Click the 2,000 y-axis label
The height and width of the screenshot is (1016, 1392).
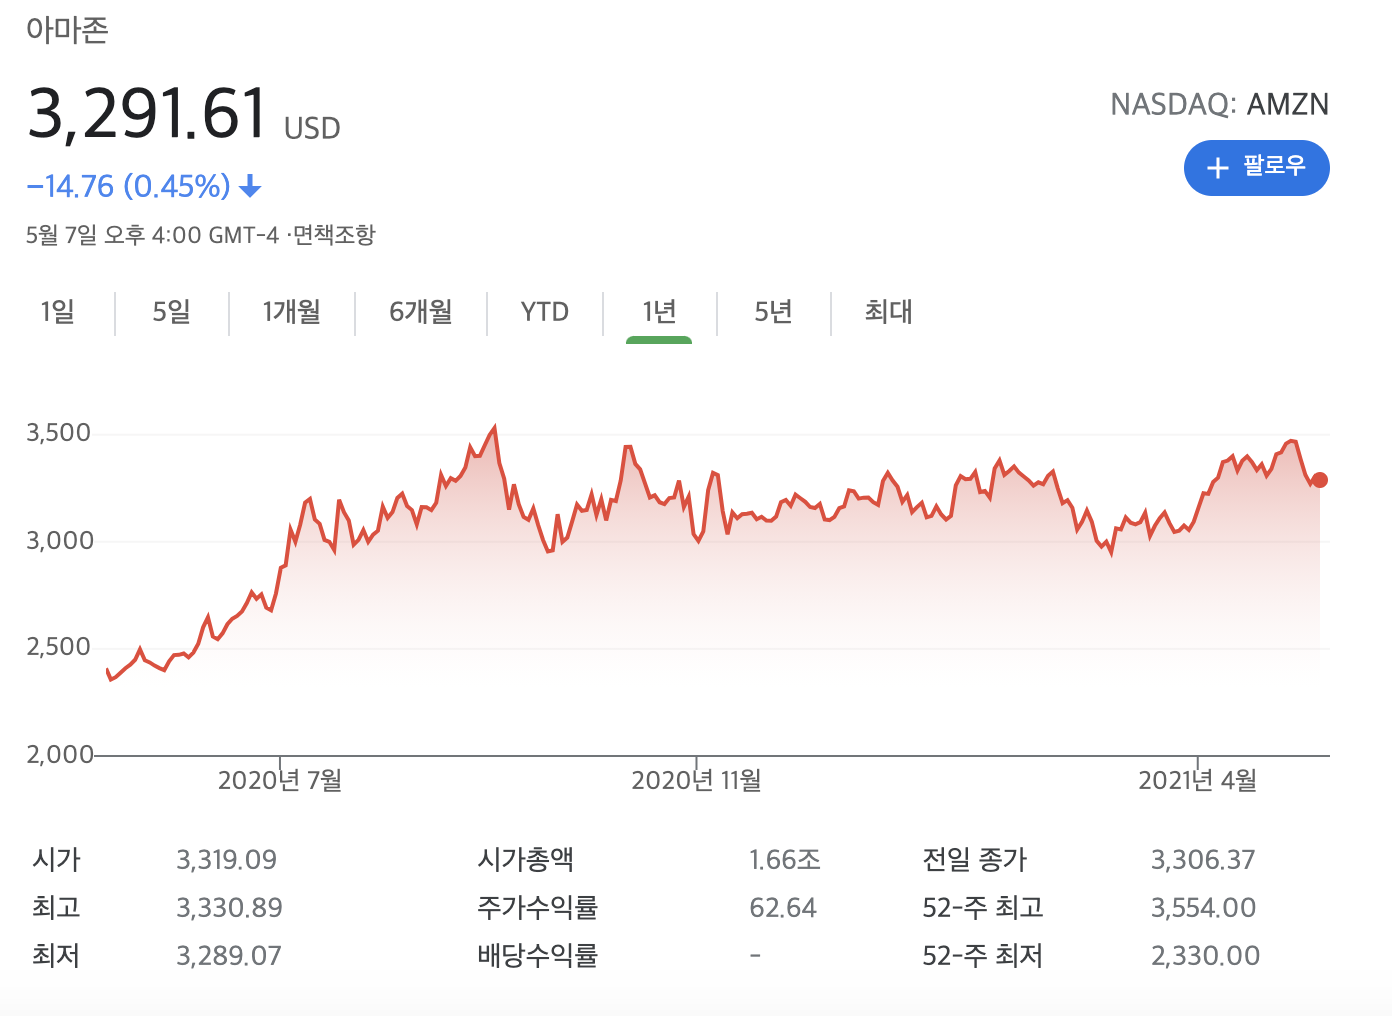(59, 755)
